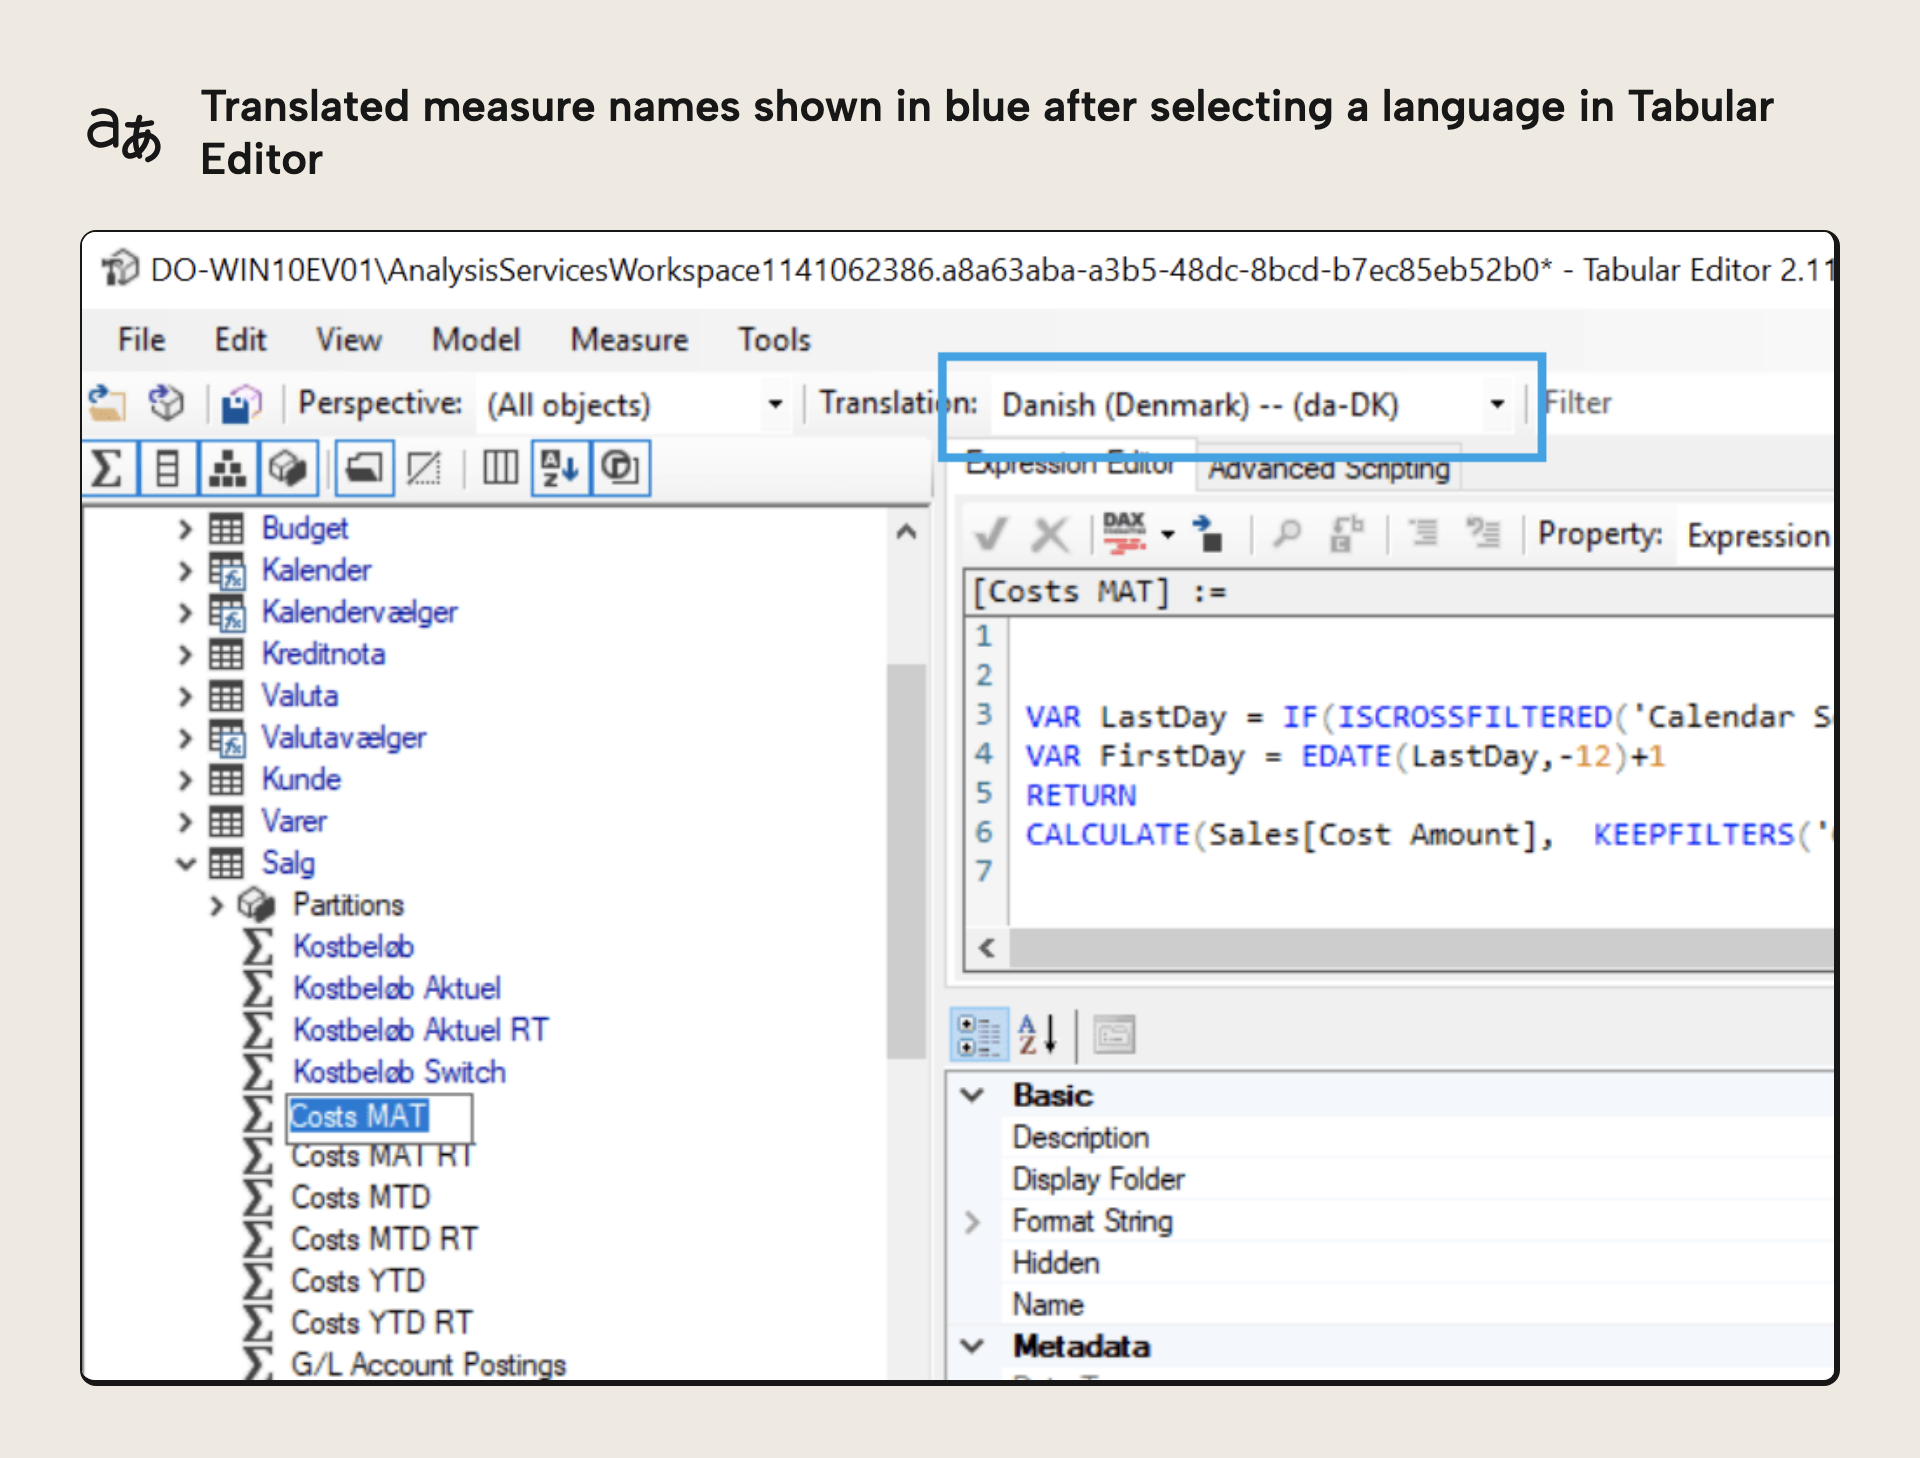The width and height of the screenshot is (1920, 1458).
Task: Toggle the Show hierarchies button
Action: coord(228,468)
